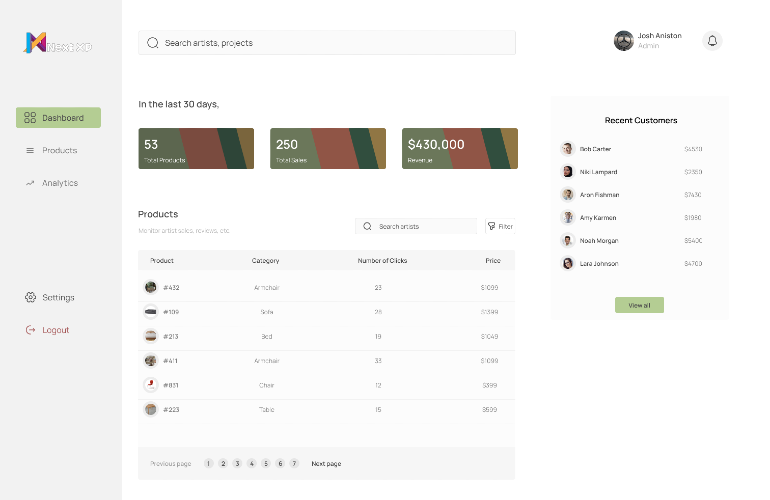Image resolution: width=770 pixels, height=500 pixels.
Task: Go to the Dashboard section
Action: [x=58, y=118]
